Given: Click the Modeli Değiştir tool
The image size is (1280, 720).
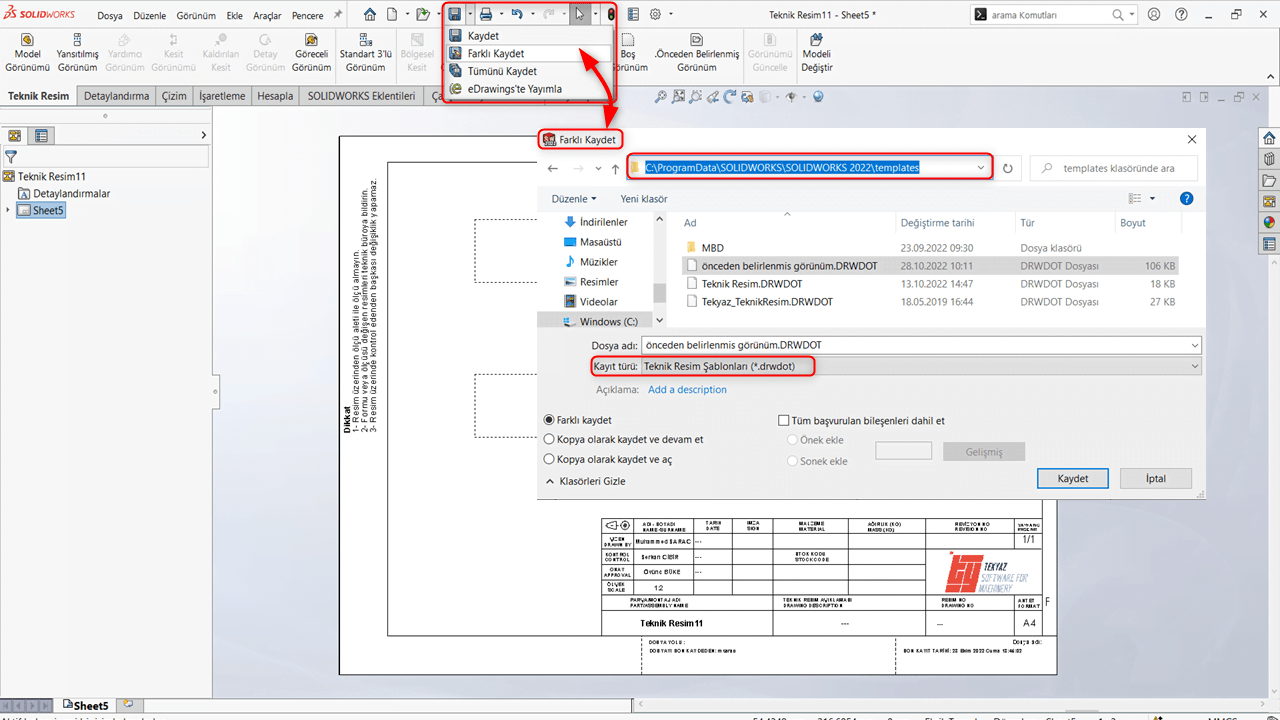Looking at the screenshot, I should point(817,52).
